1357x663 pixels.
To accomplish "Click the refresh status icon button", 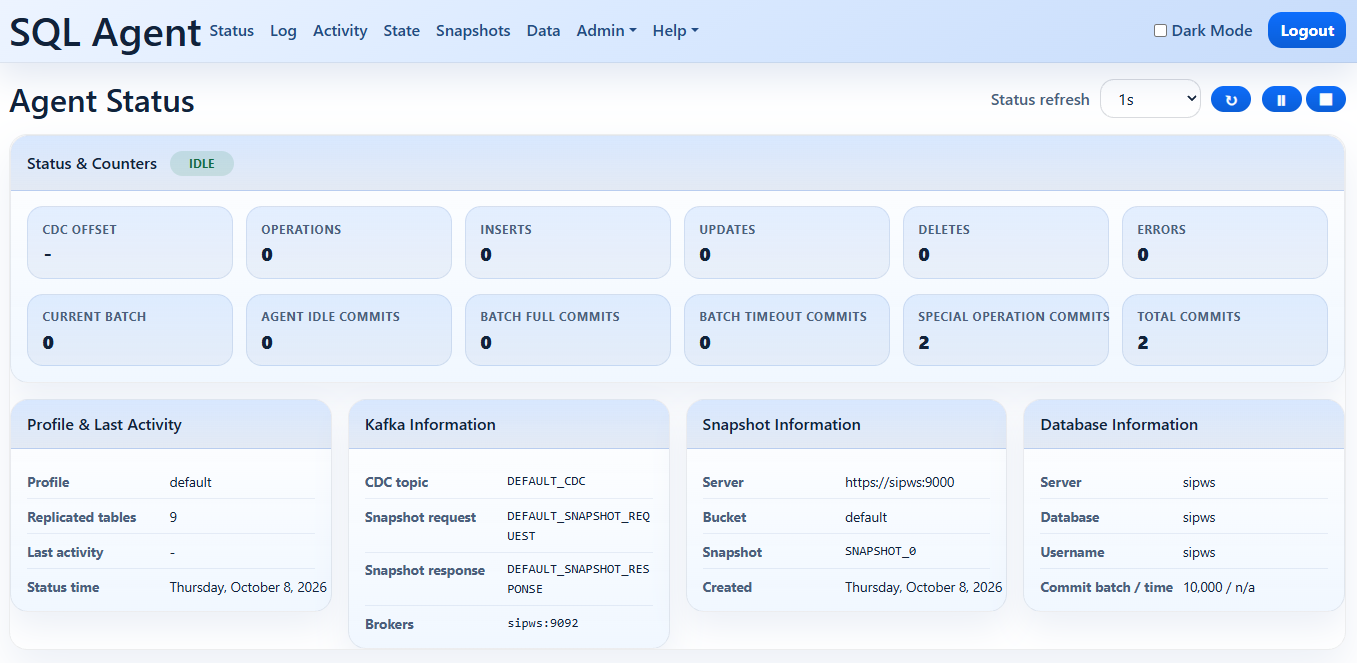I will coord(1231,99).
